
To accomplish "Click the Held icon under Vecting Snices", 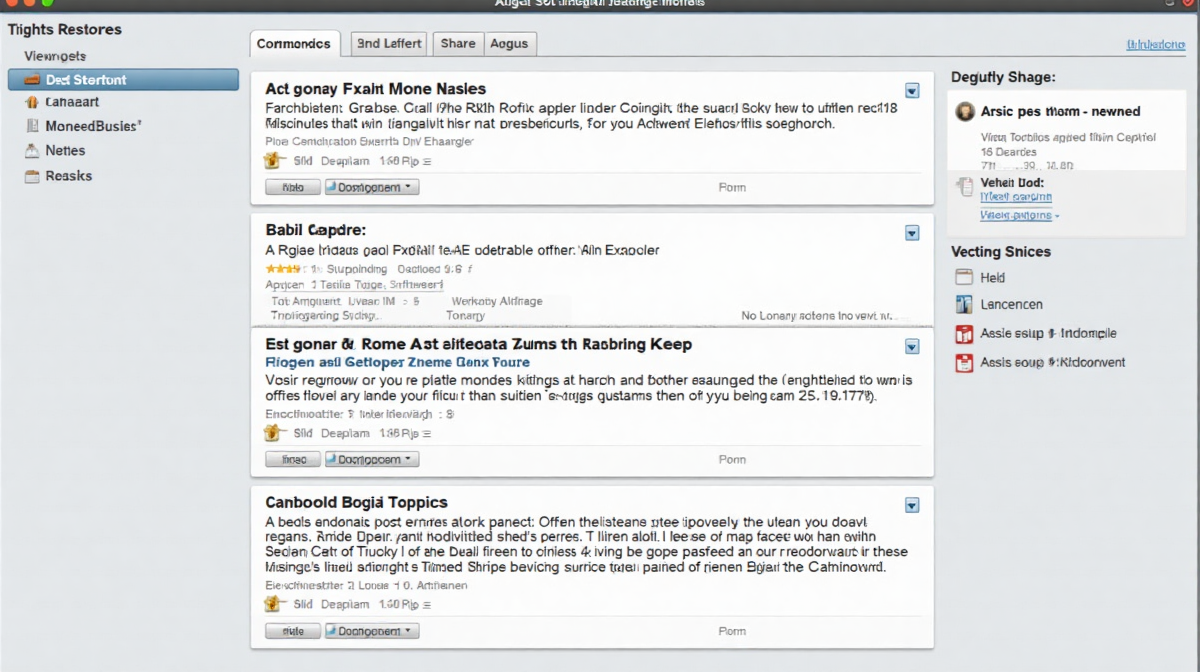I will 964,278.
